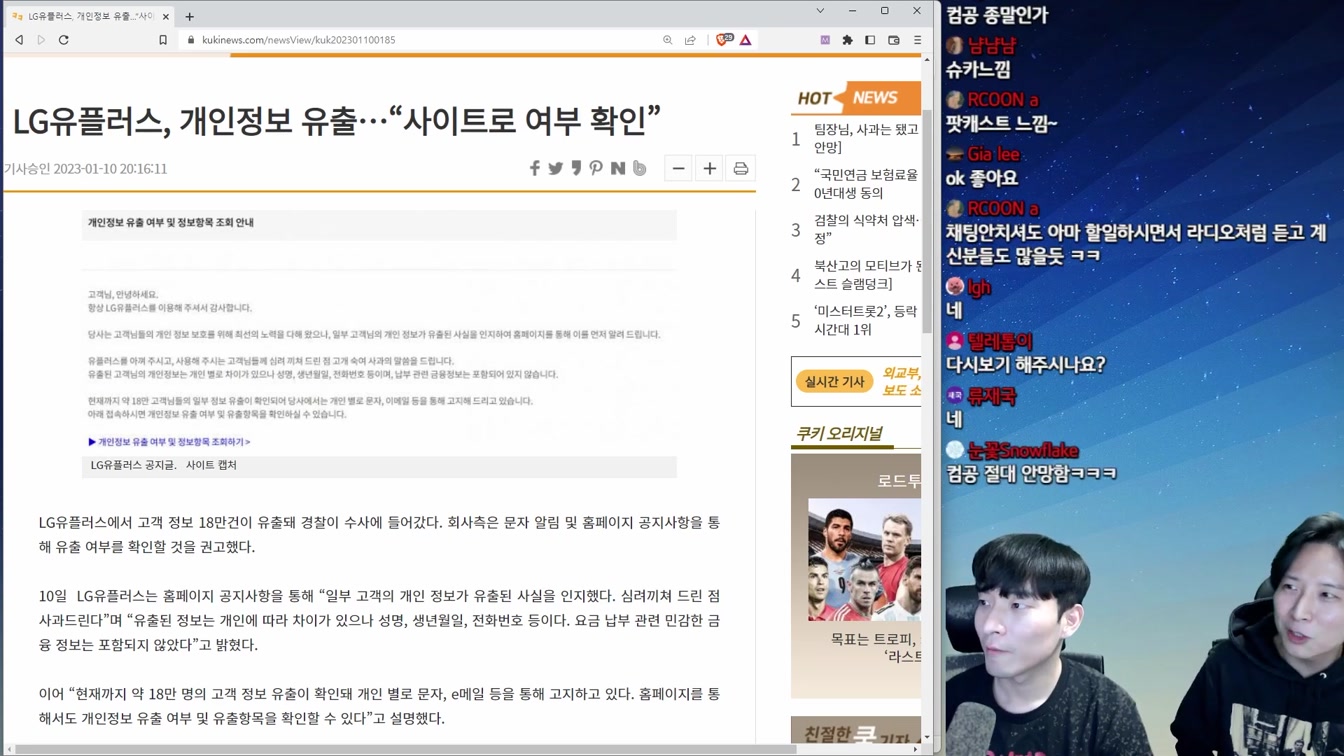Click chat username 냠냠냠
The image size is (1344, 756).
tap(992, 45)
